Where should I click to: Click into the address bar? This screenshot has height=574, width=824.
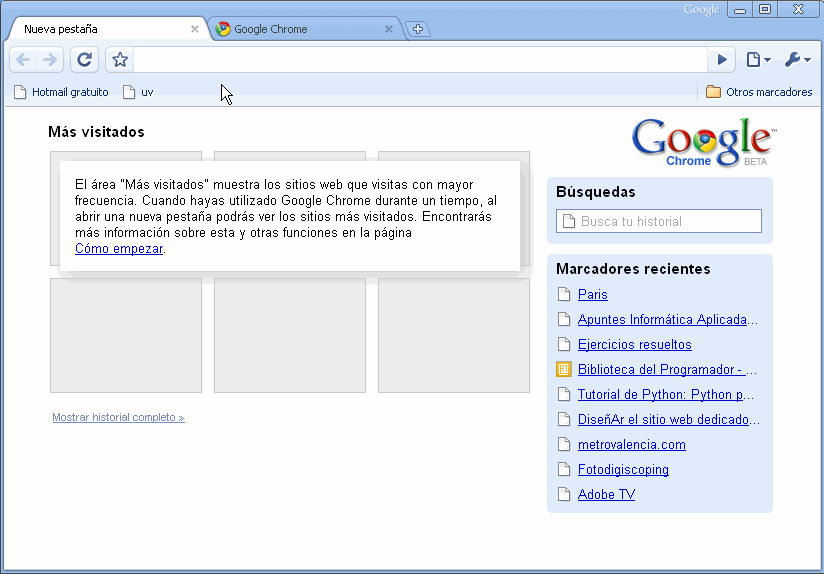(420, 59)
